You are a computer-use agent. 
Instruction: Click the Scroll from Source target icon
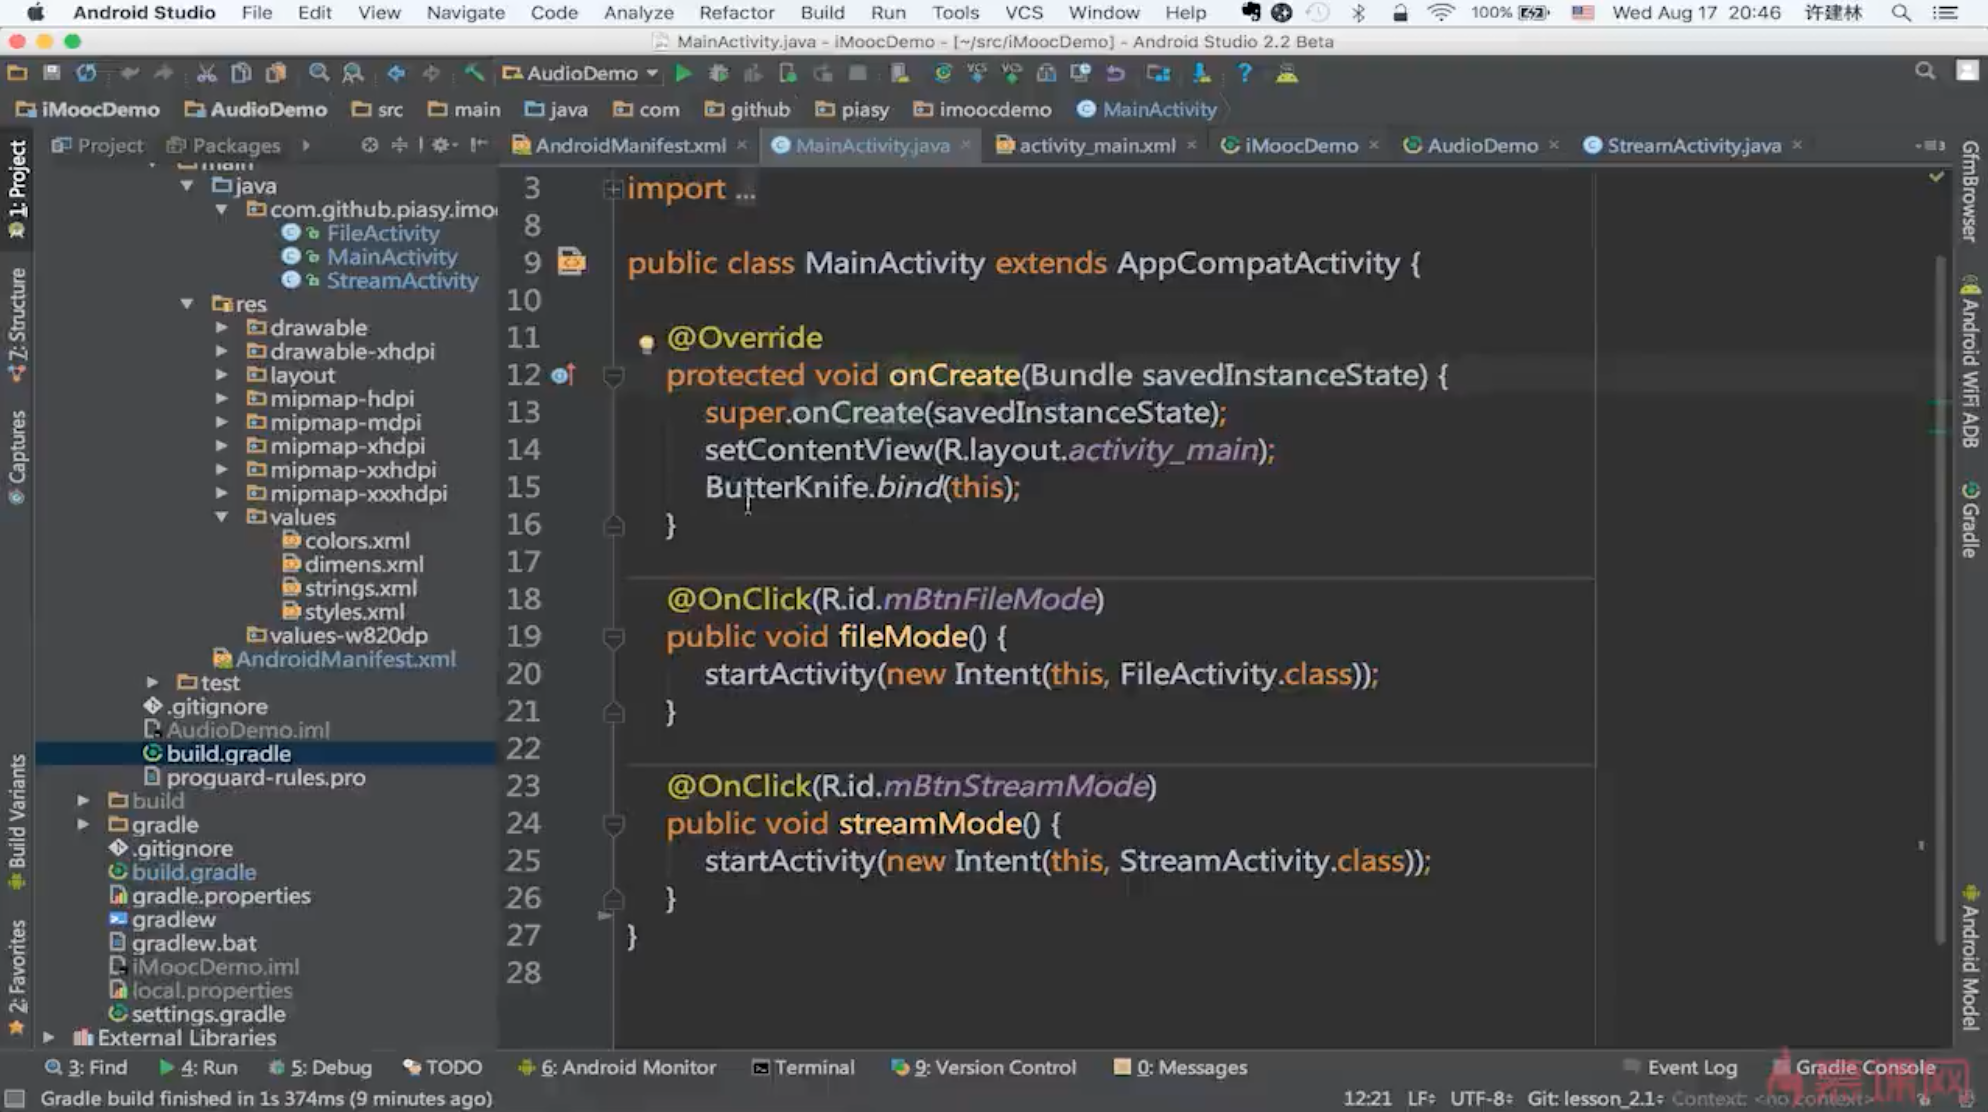pyautogui.click(x=370, y=145)
